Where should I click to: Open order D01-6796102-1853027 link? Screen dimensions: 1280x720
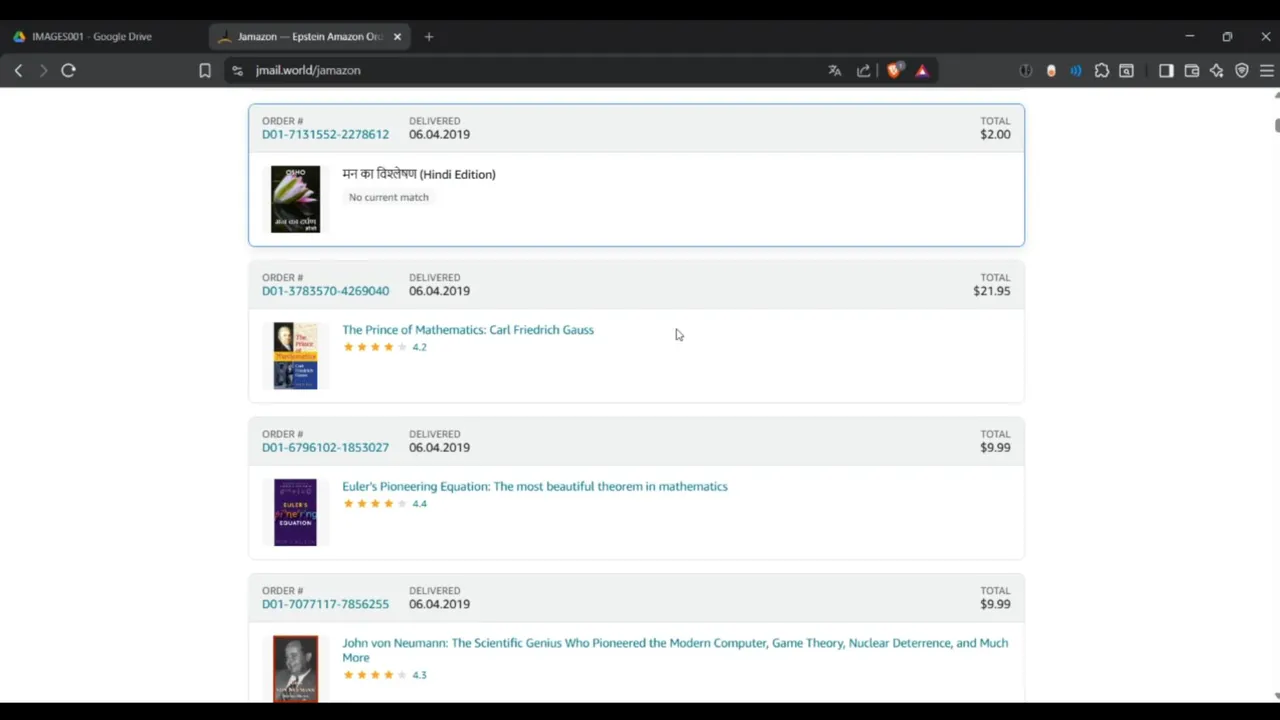click(325, 448)
